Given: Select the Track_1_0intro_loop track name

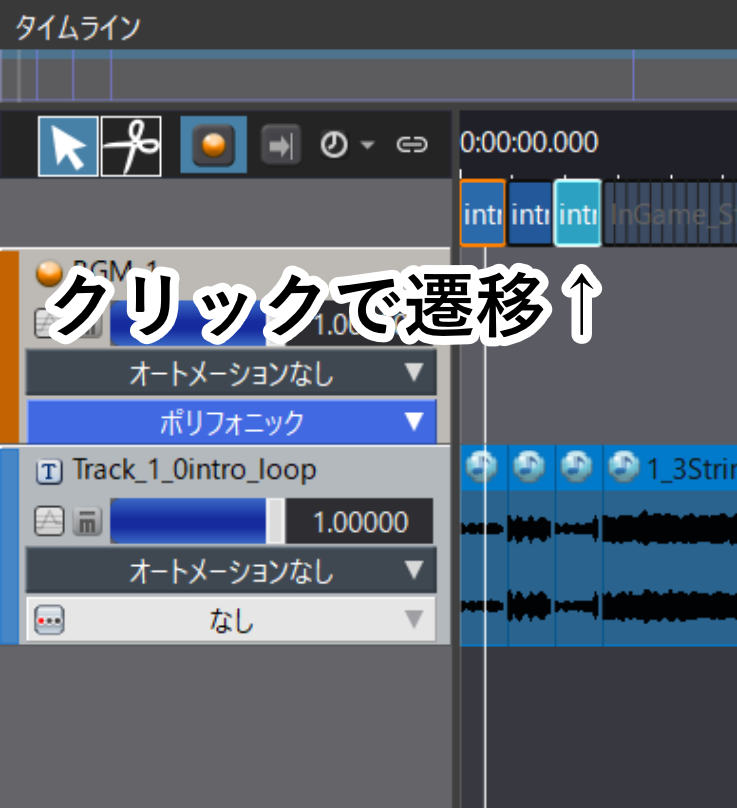Looking at the screenshot, I should (194, 470).
